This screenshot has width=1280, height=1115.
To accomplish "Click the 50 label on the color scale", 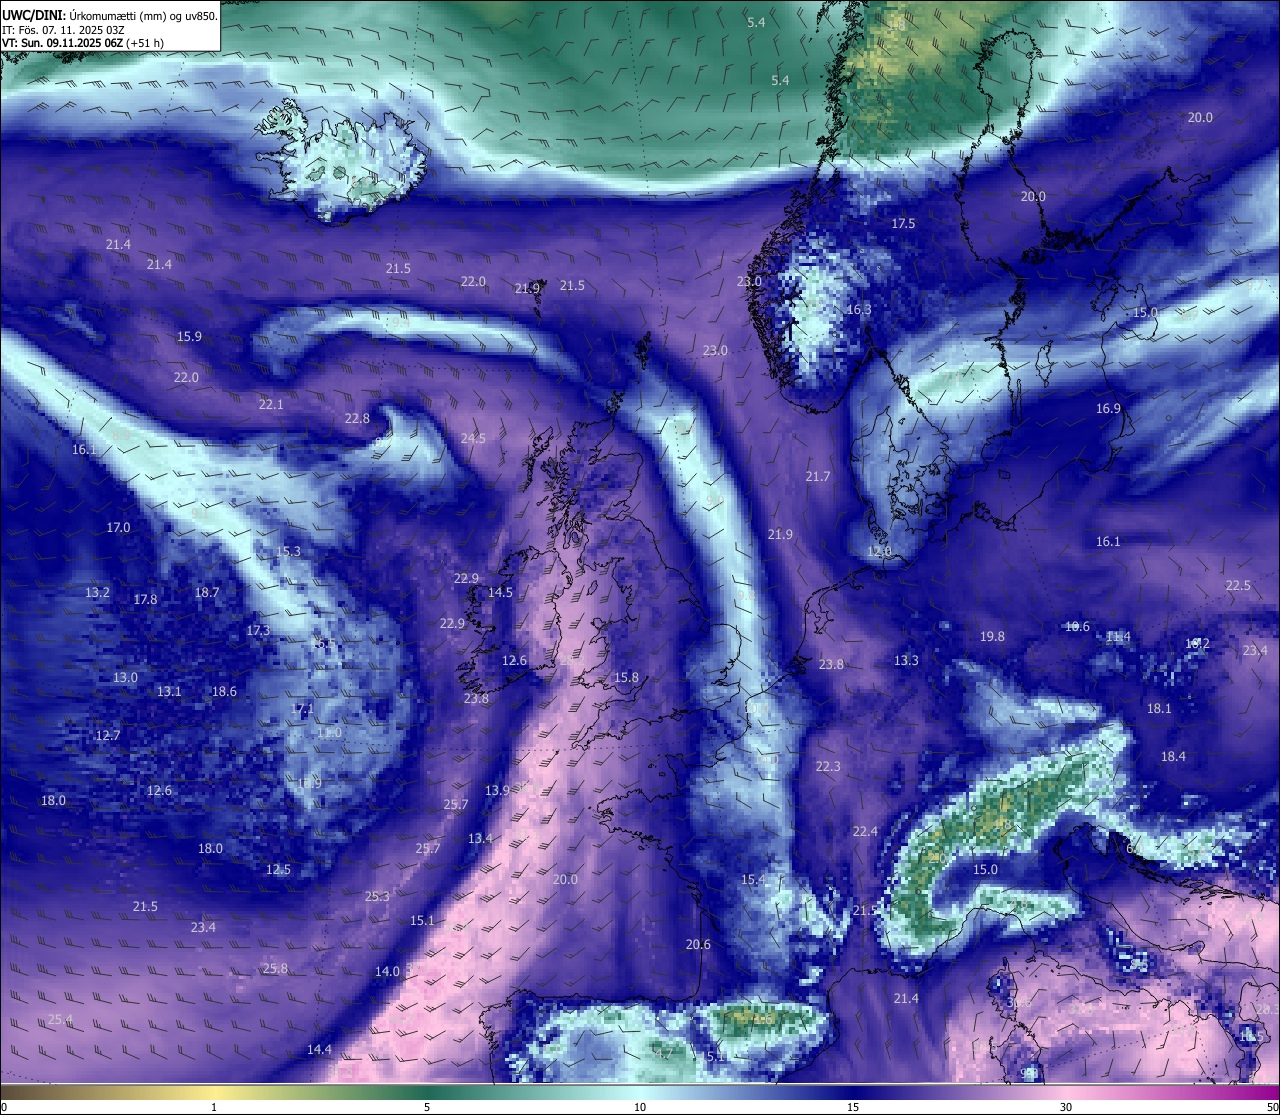I will [1272, 1107].
